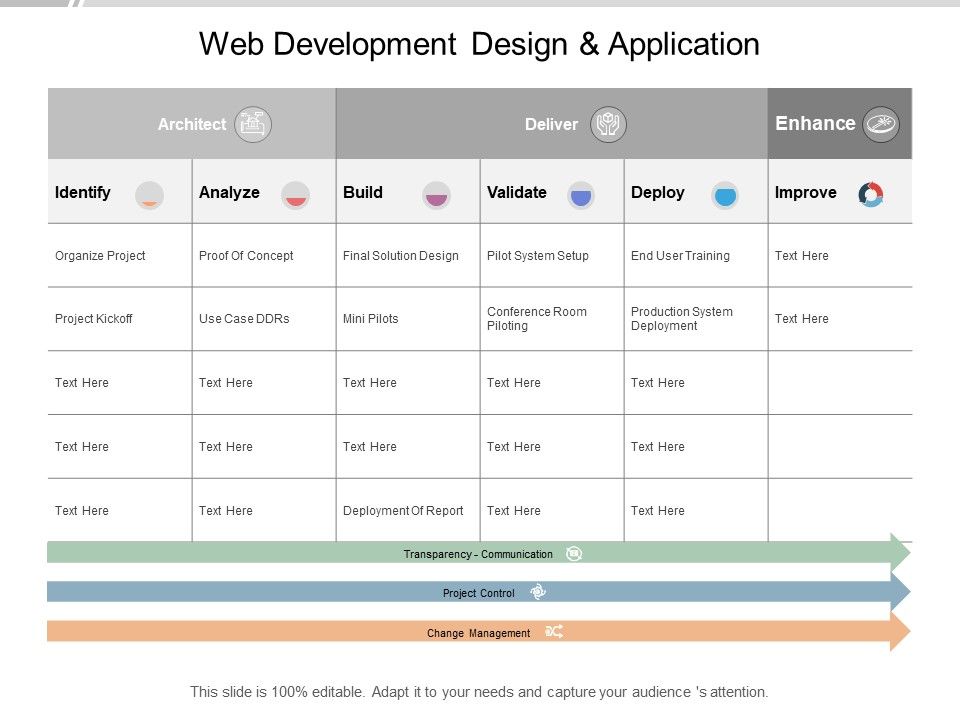Screen dimensions: 960x720
Task: Click the Transparency - Communication icon
Action: coord(574,553)
